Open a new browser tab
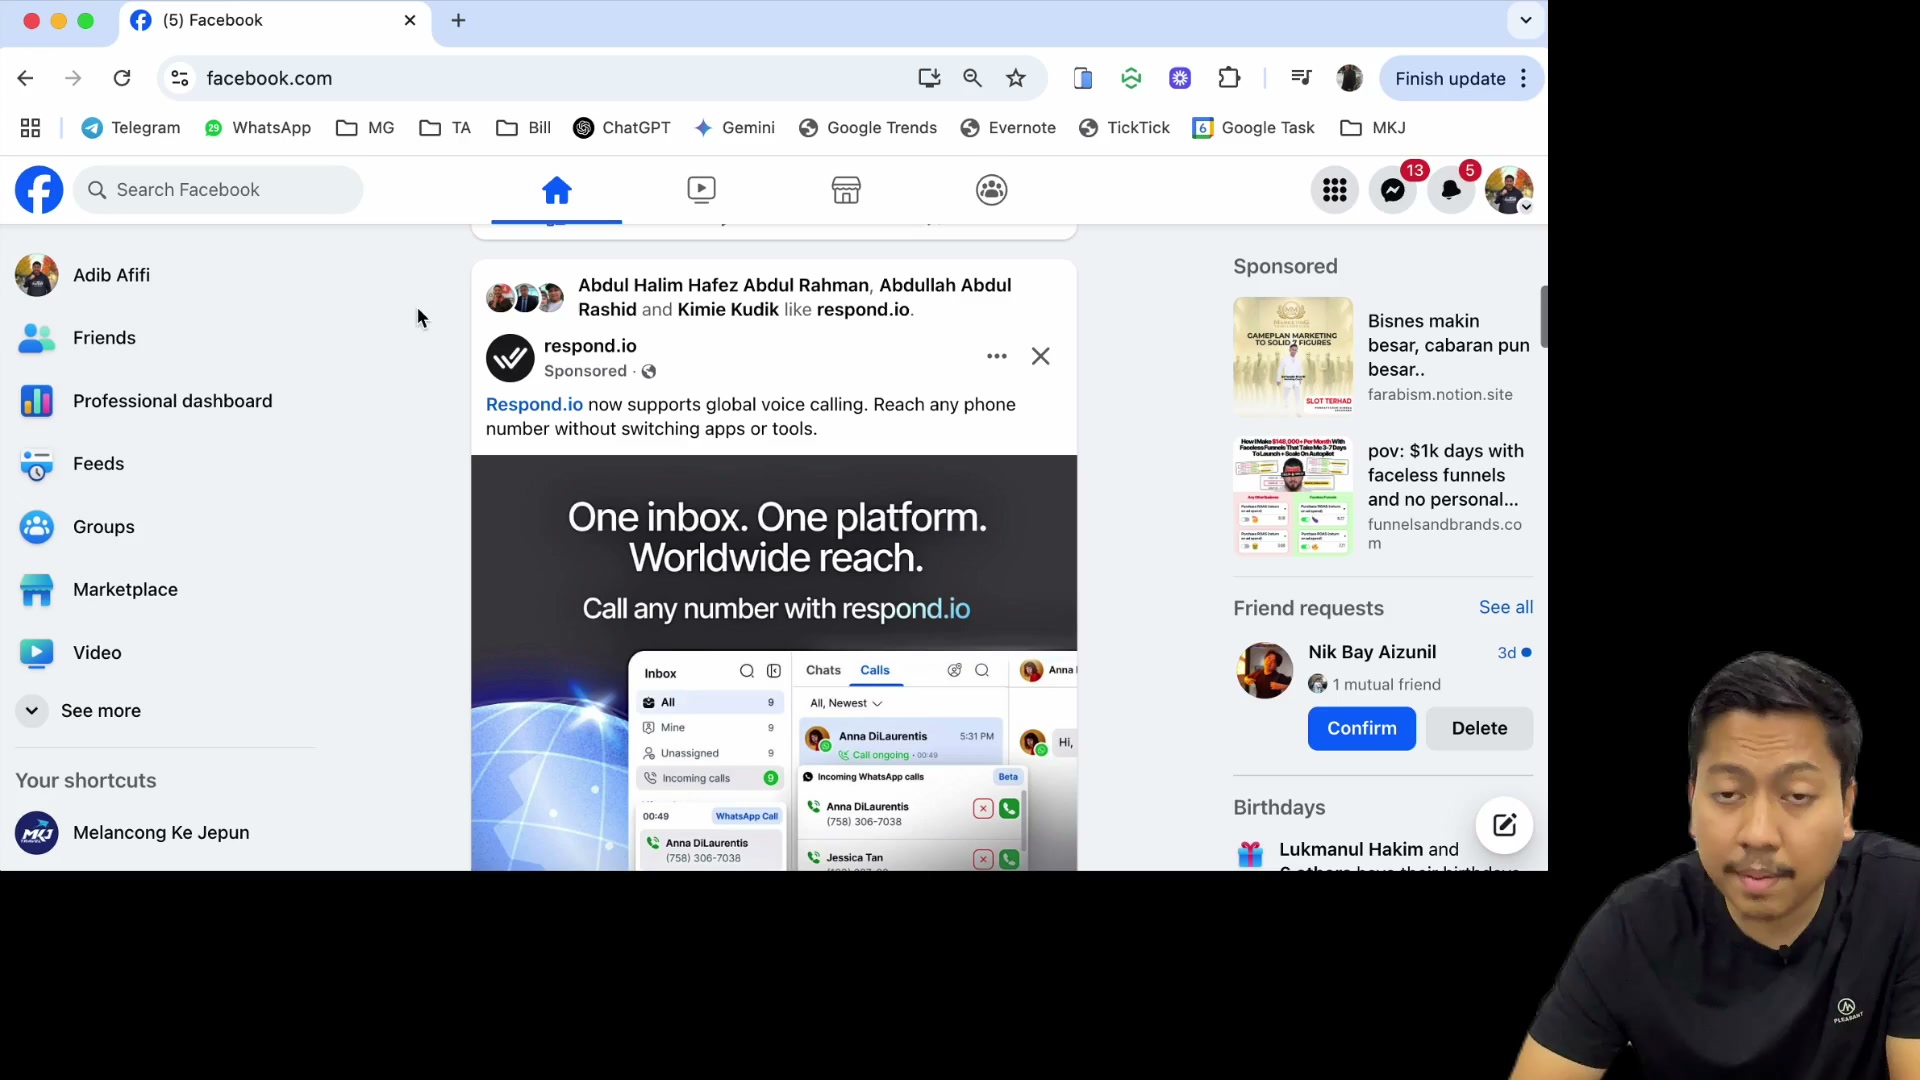 click(458, 20)
